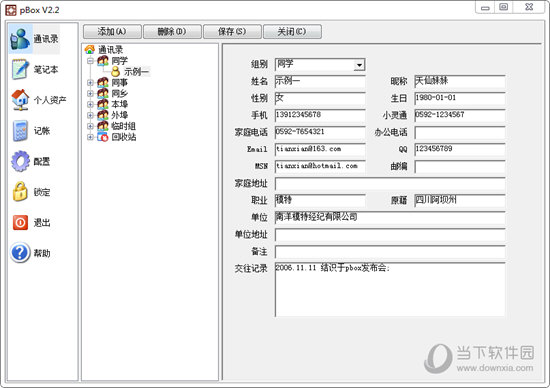
Task: Select the 回收站 label in tree
Action: (124, 137)
